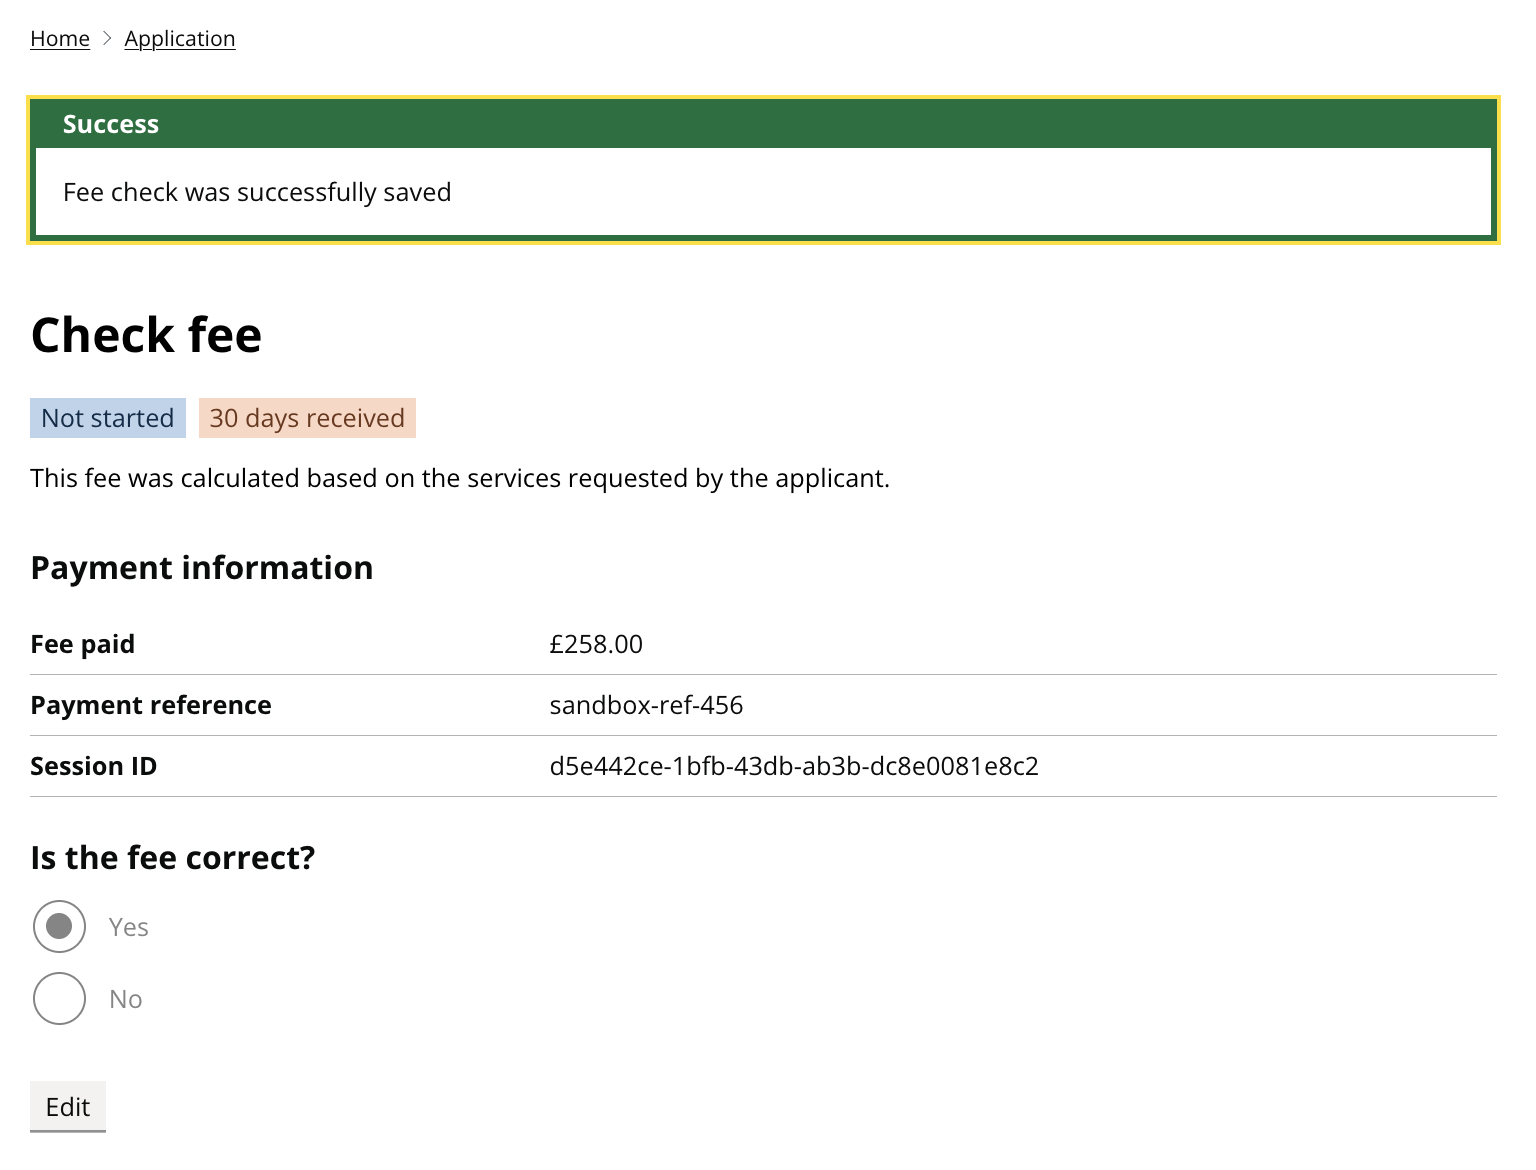
Task: Click the fee calculation description text
Action: pos(460,478)
